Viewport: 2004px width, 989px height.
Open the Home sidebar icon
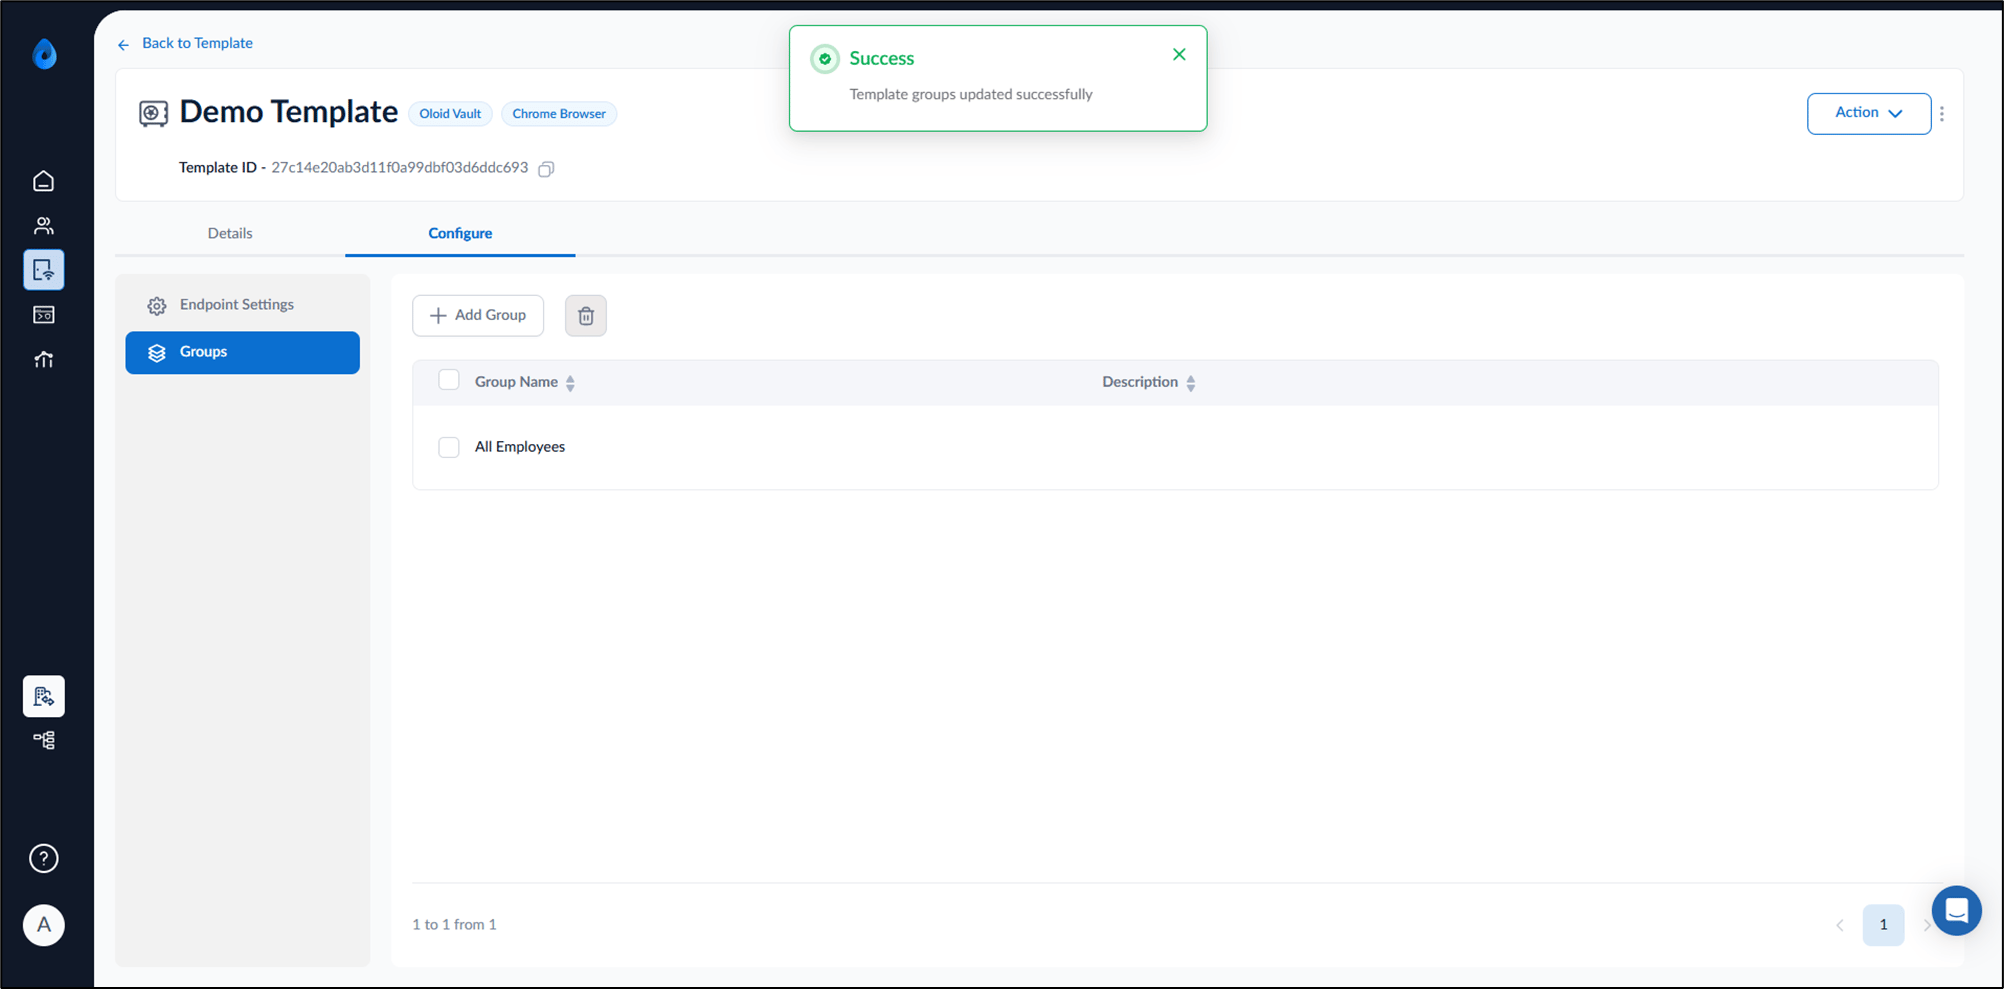click(x=44, y=181)
